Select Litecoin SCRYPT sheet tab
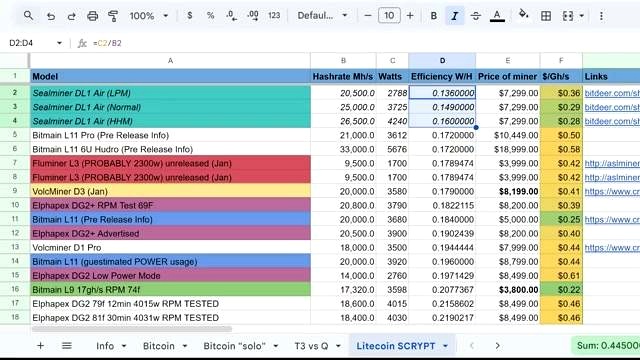 click(x=396, y=346)
